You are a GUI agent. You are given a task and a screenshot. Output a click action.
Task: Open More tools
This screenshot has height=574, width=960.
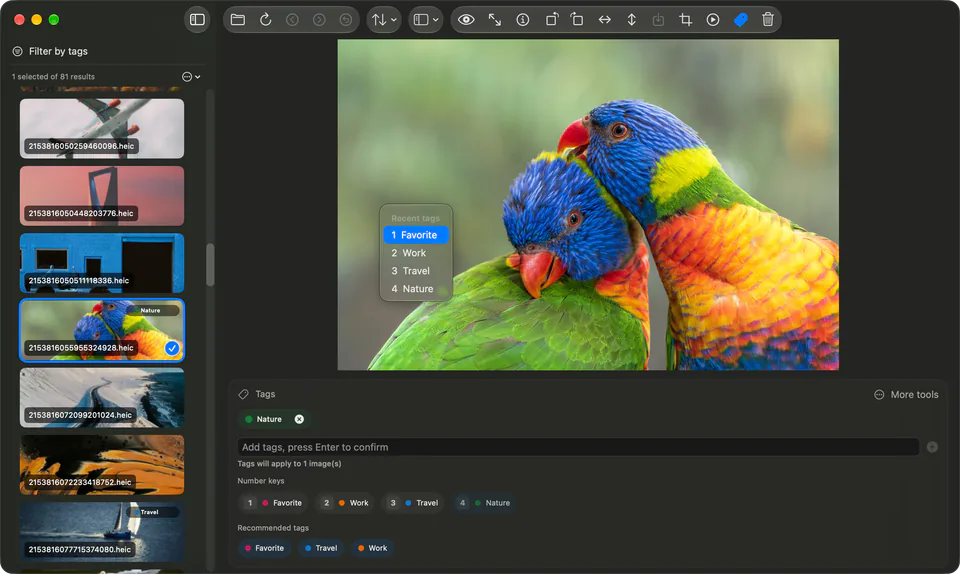tap(906, 395)
